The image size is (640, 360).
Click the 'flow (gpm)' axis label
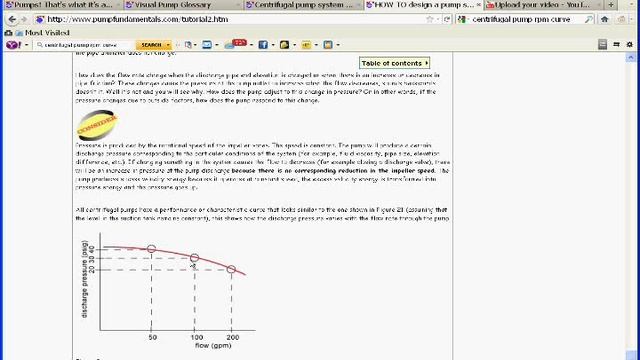click(213, 345)
